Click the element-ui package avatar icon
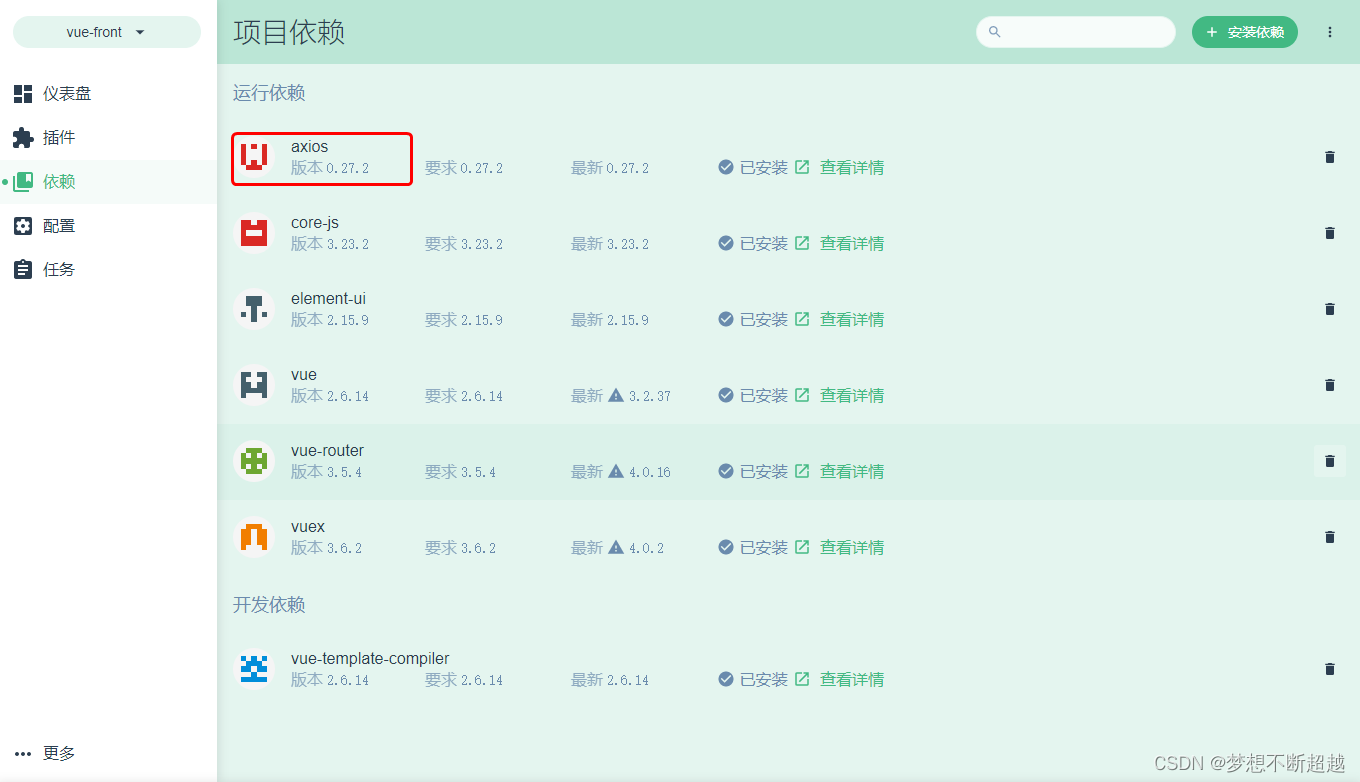The height and width of the screenshot is (782, 1360). [x=254, y=309]
